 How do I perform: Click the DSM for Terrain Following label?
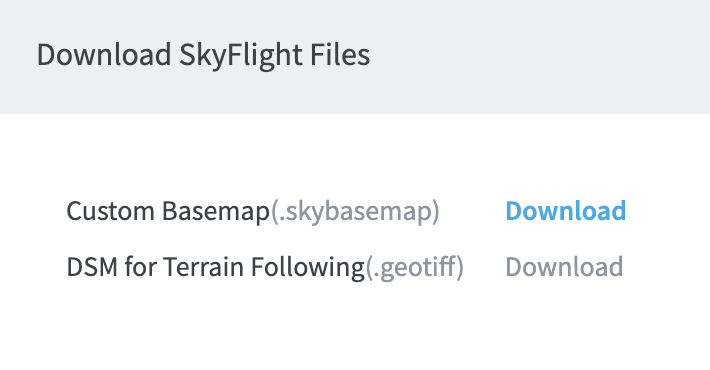click(216, 267)
